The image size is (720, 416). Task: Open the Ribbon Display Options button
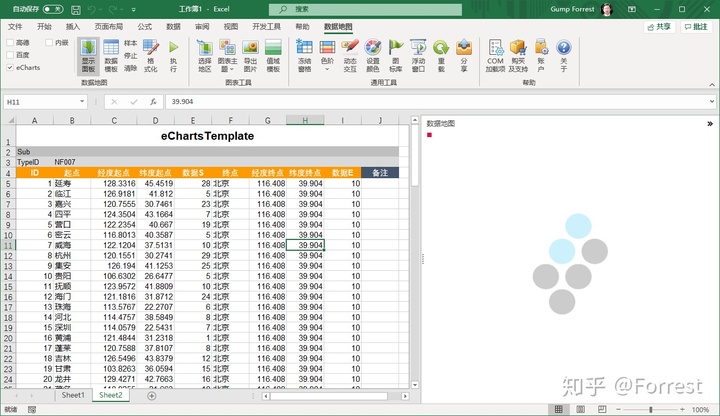pyautogui.click(x=632, y=9)
